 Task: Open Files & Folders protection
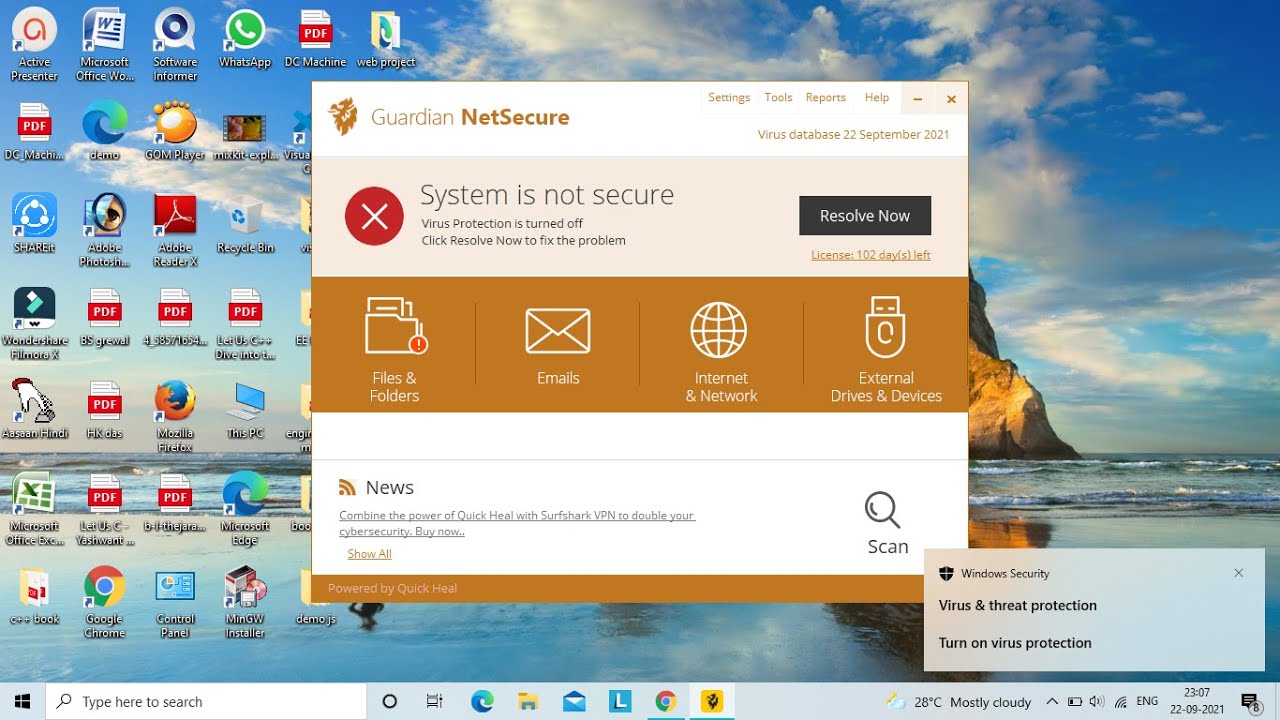[x=394, y=350]
